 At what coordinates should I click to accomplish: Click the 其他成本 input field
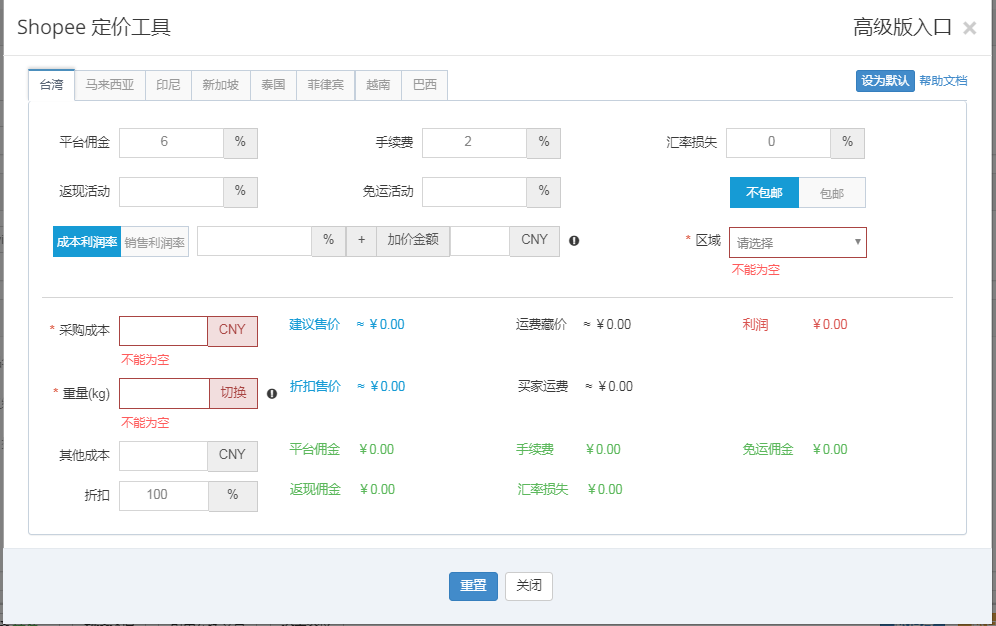[x=163, y=456]
